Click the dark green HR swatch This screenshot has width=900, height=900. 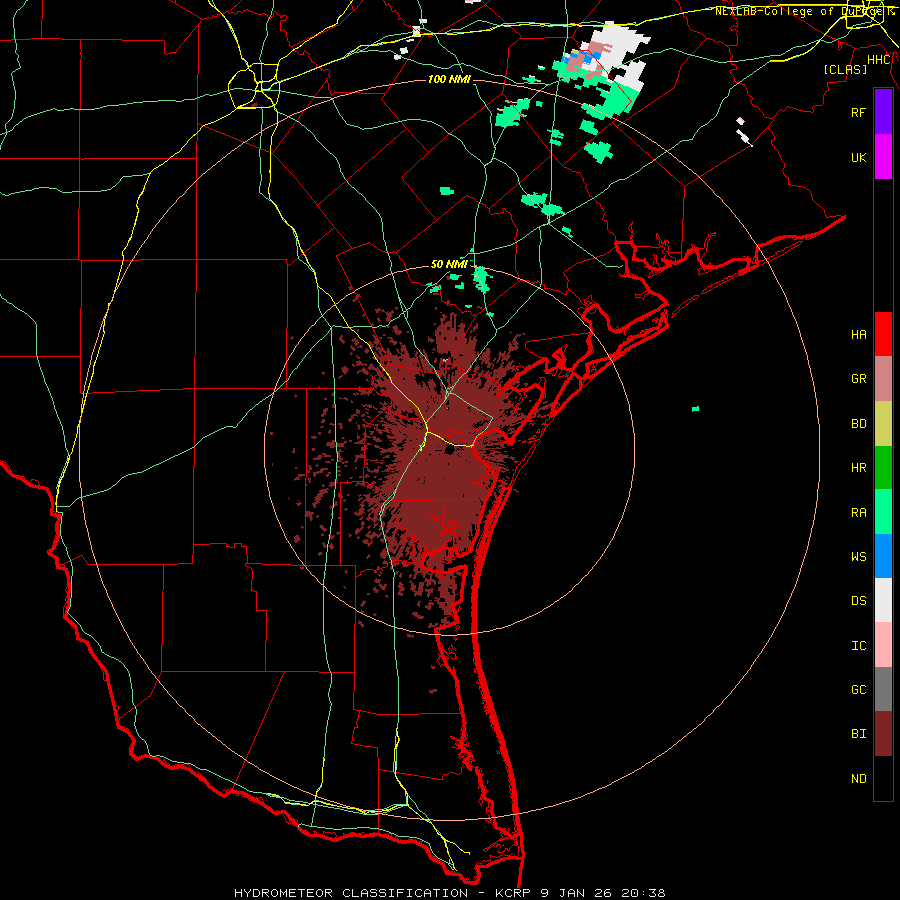[883, 468]
